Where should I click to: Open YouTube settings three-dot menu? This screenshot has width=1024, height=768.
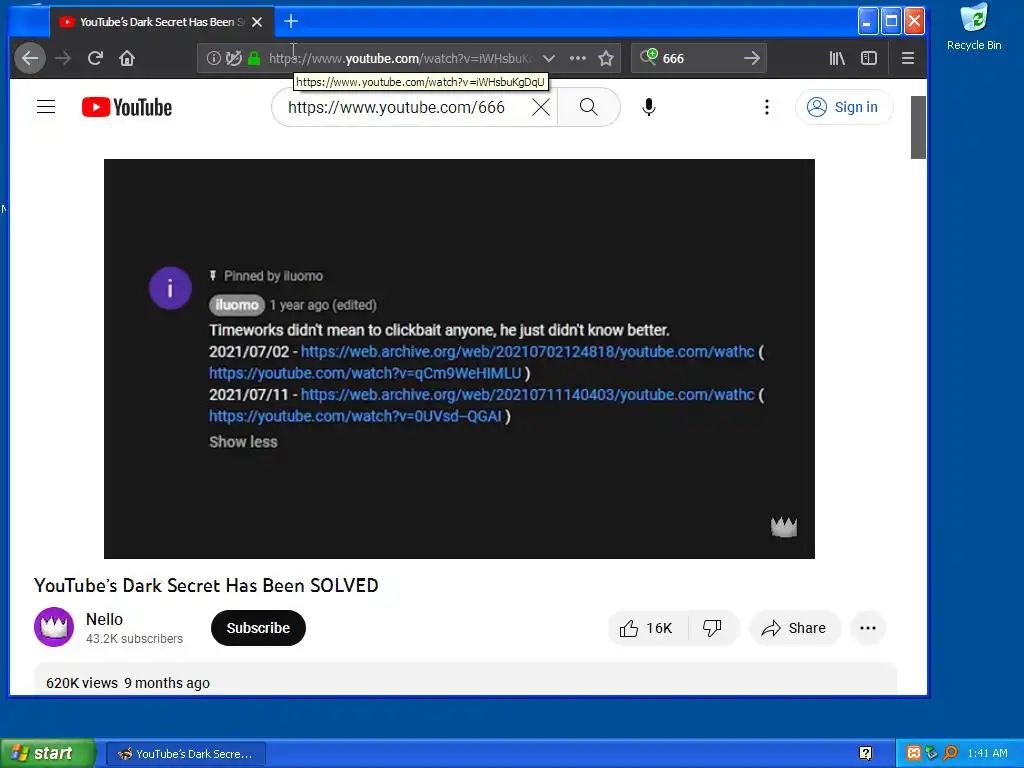767,107
